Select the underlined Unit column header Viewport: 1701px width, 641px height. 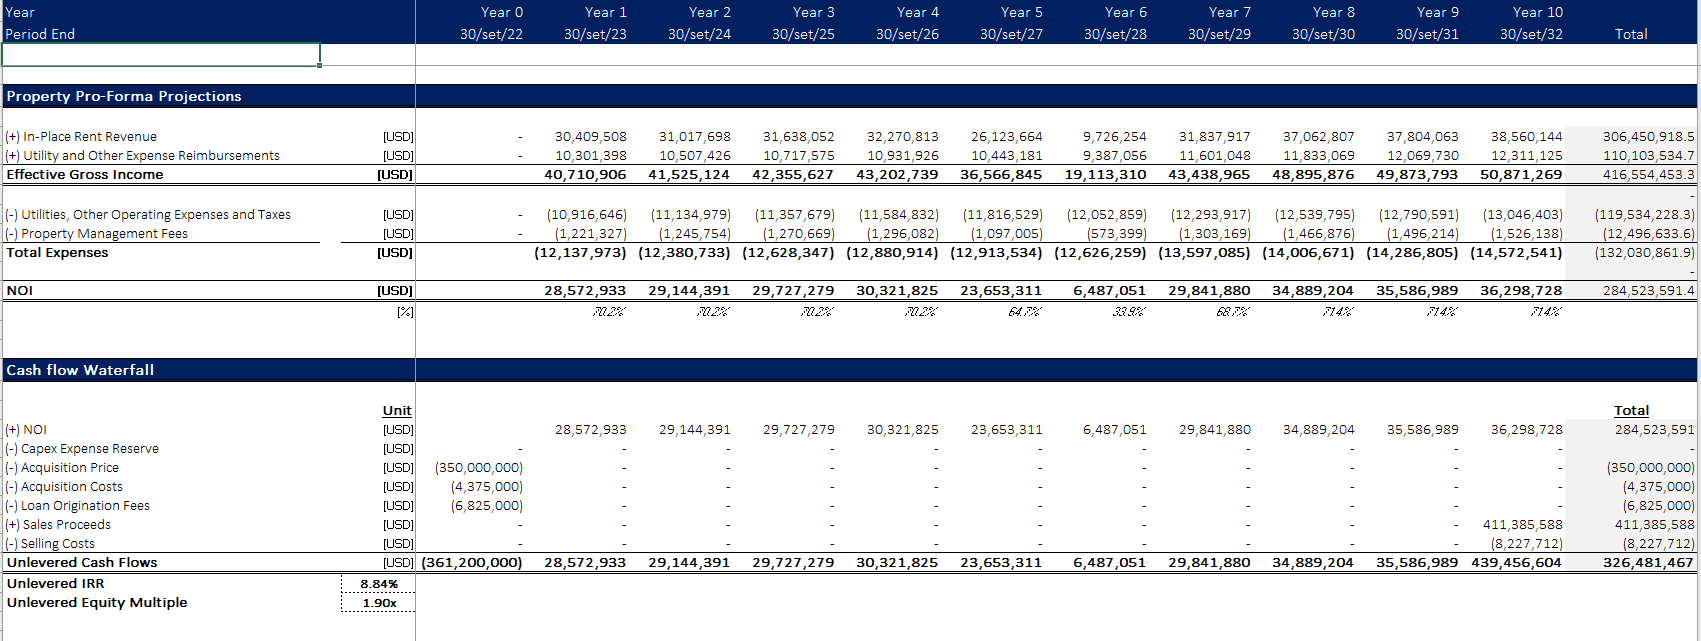[397, 411]
